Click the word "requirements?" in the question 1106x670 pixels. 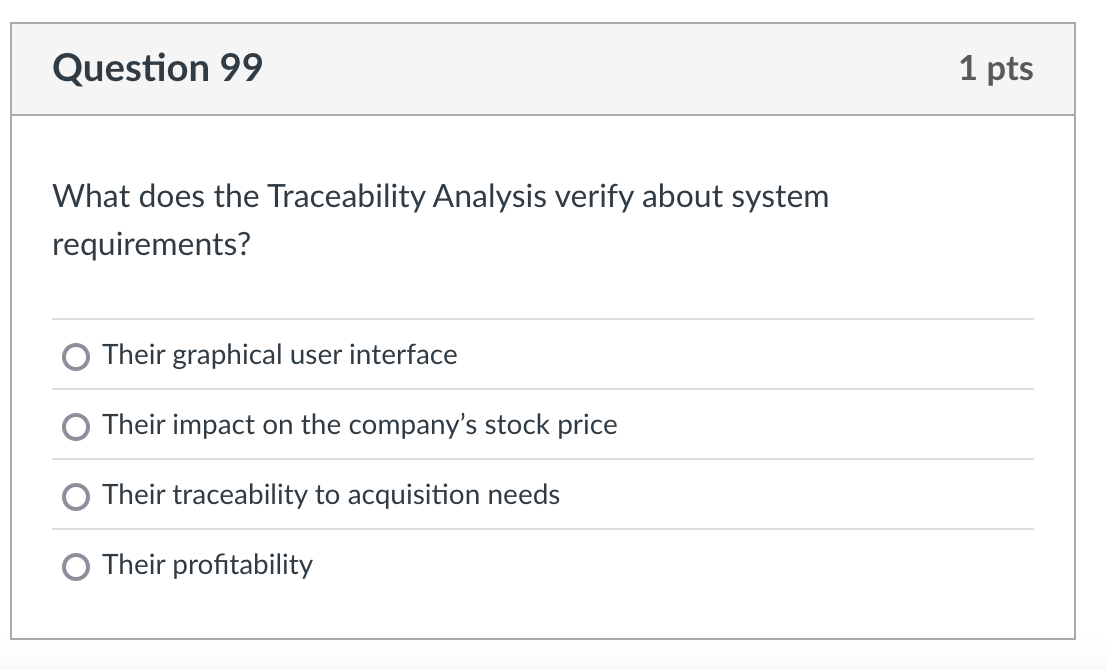click(151, 245)
